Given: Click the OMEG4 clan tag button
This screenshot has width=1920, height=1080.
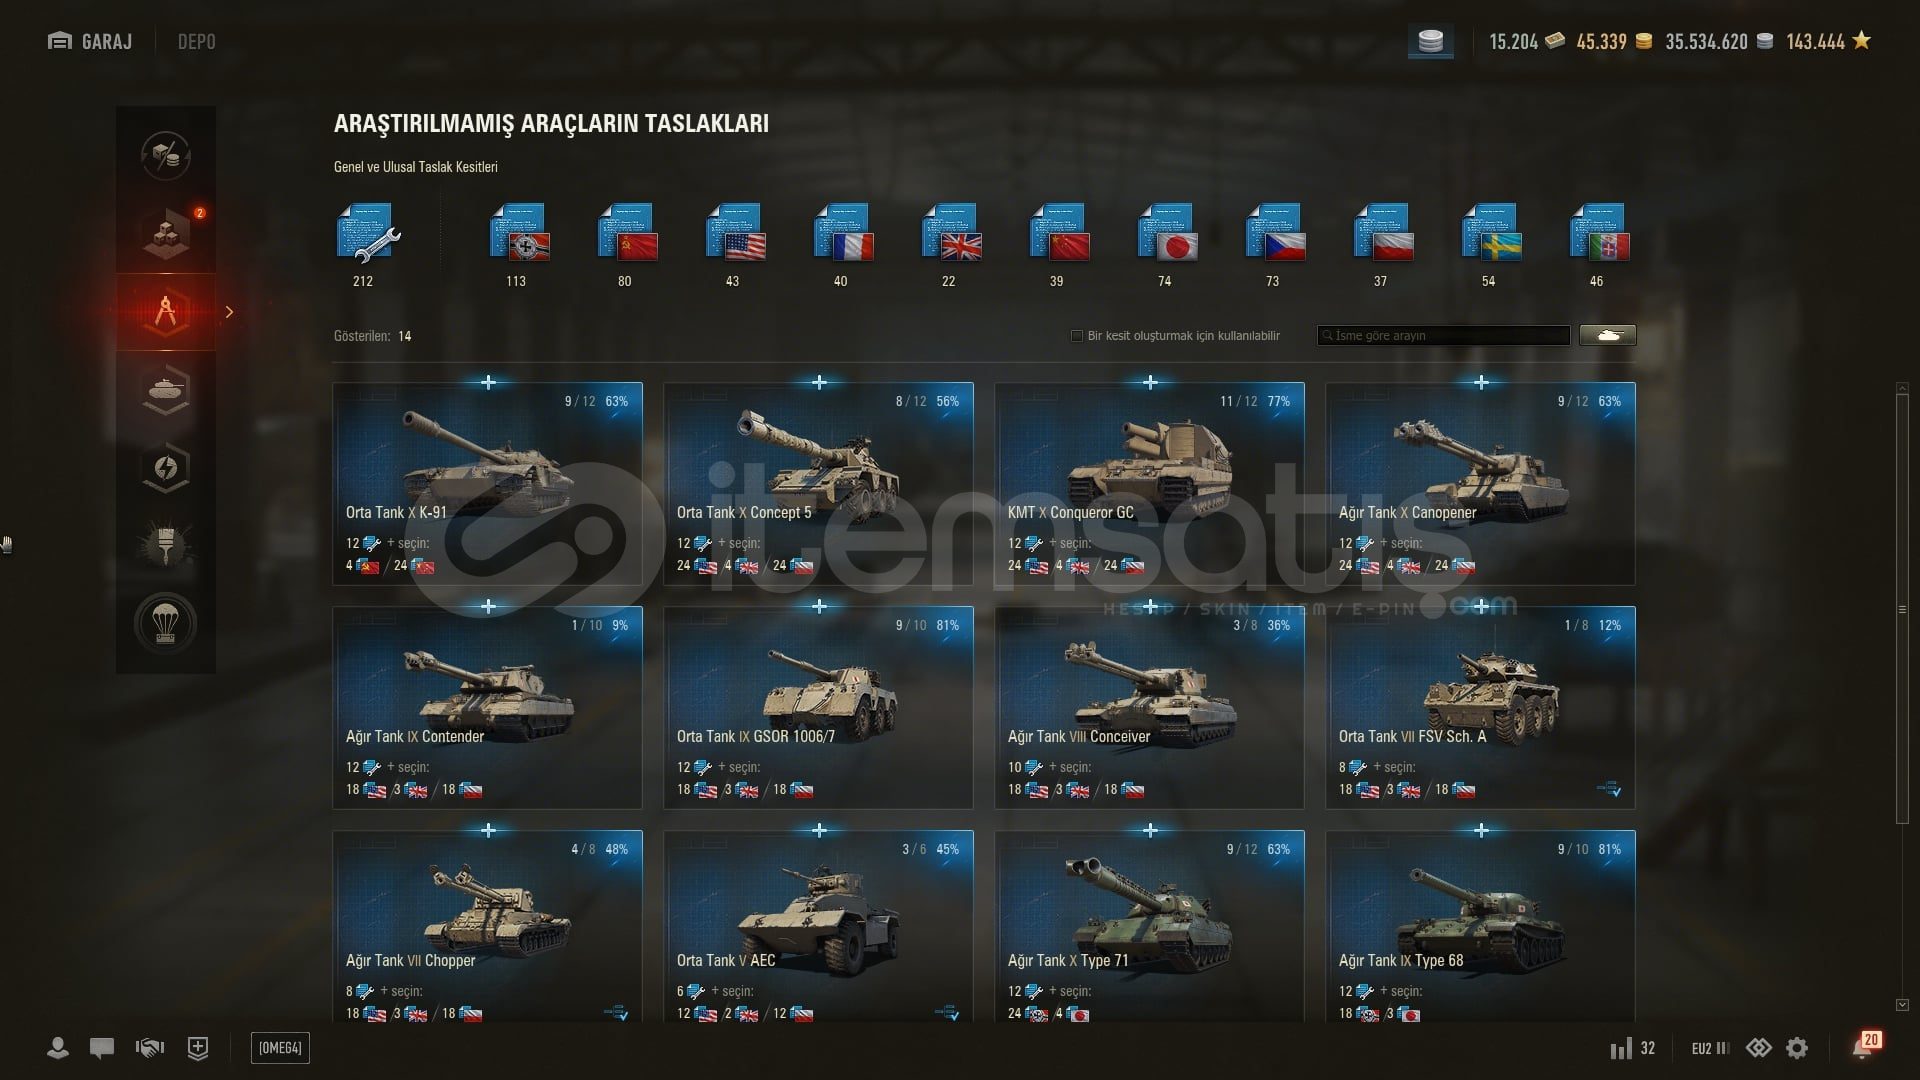Looking at the screenshot, I should click(280, 1047).
